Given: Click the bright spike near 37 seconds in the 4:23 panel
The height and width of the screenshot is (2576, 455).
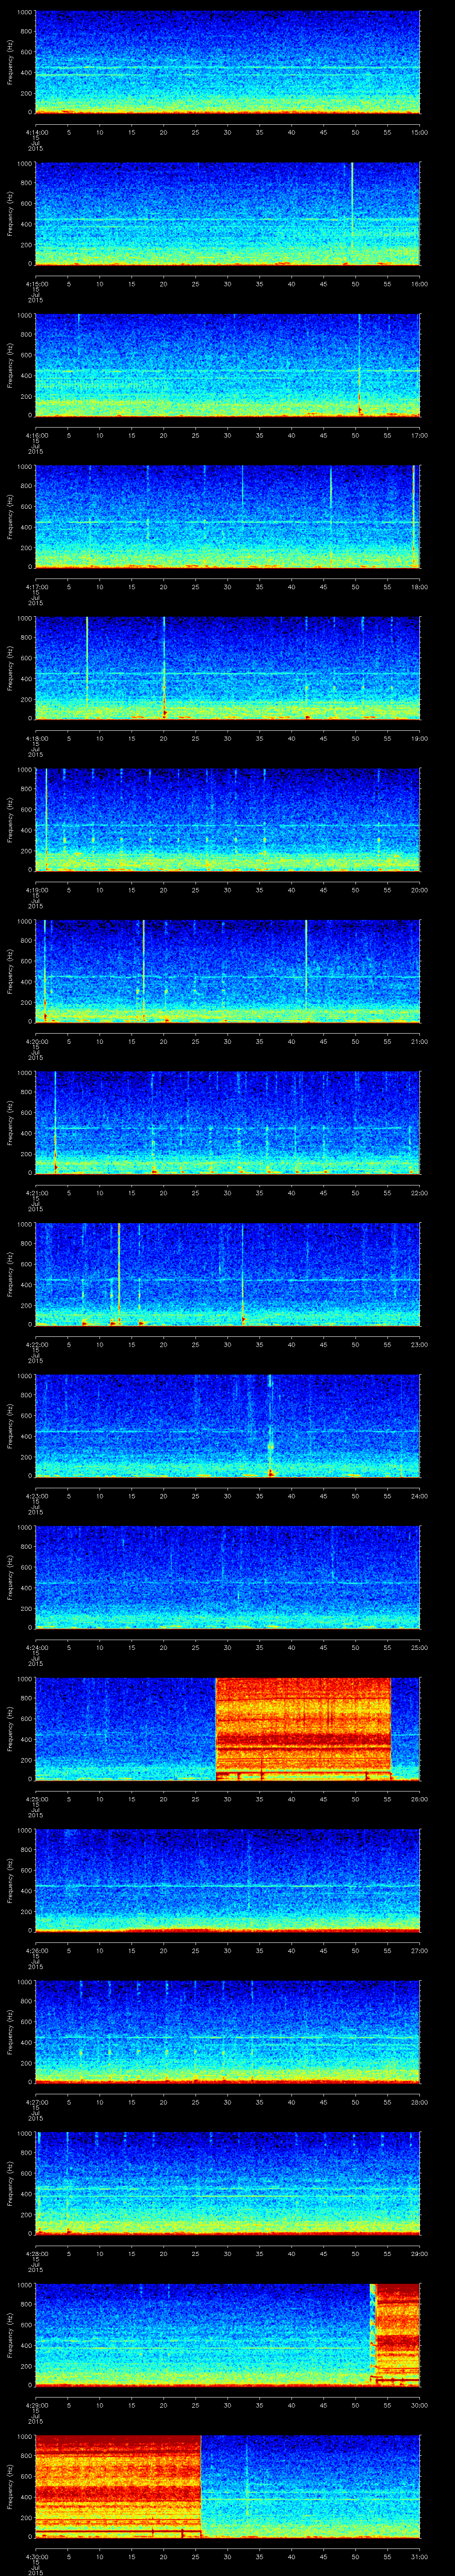Looking at the screenshot, I should 270,1426.
